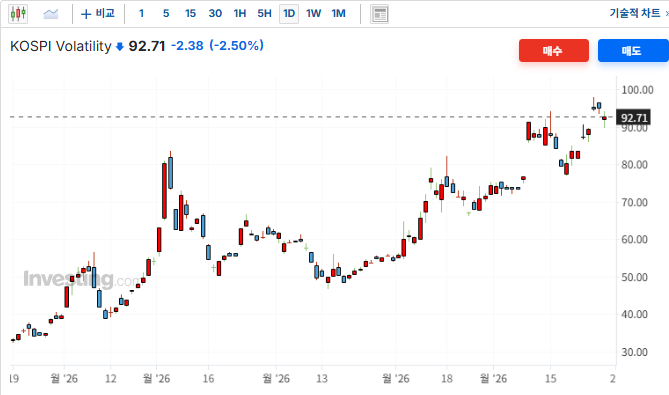669x395 pixels.
Task: Choose the 15 minute interval
Action: tap(190, 14)
